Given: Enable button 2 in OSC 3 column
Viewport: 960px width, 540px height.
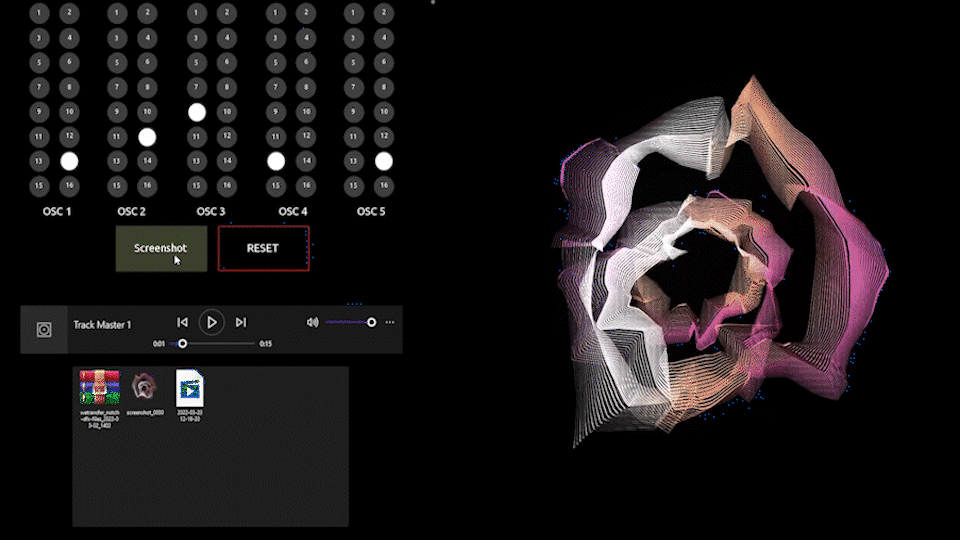Looking at the screenshot, I should (x=227, y=12).
